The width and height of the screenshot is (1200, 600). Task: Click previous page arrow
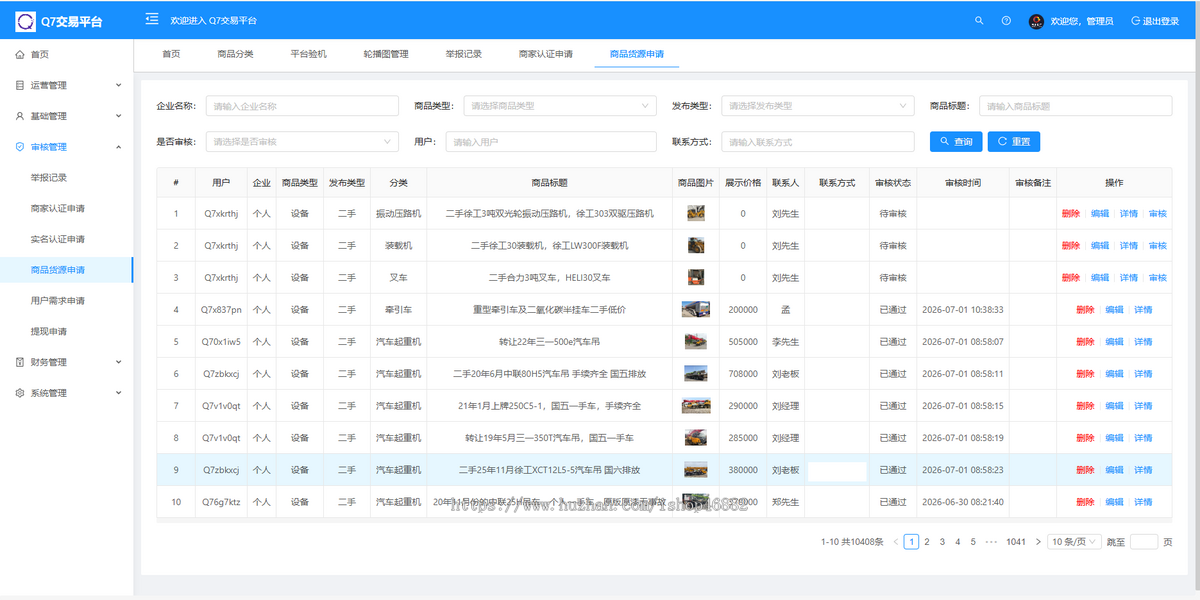tap(896, 541)
